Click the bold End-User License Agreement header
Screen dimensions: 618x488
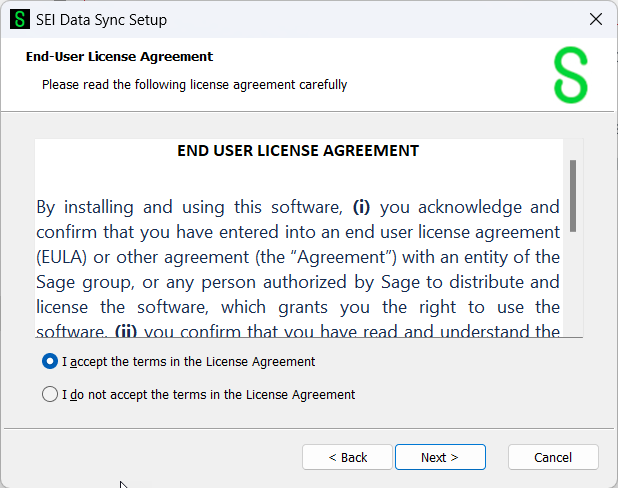119,57
